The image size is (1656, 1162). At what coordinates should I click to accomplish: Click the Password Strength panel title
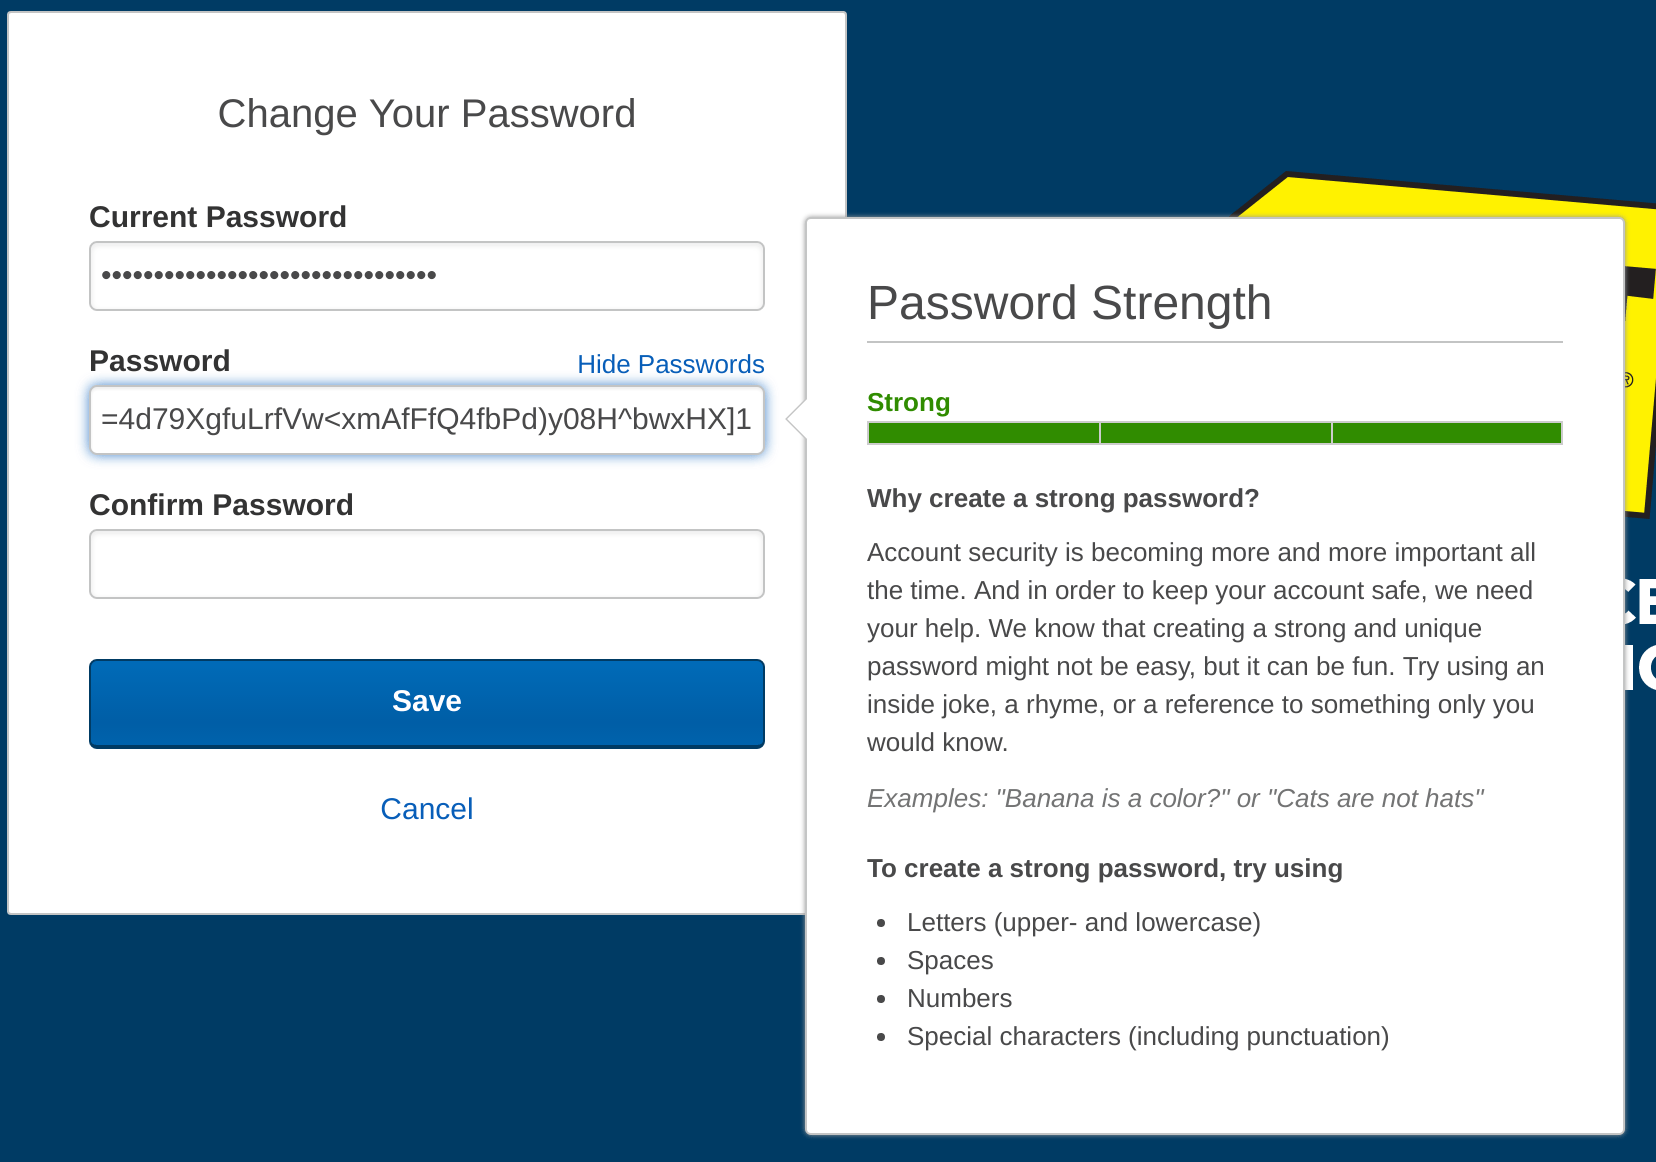[x=1069, y=303]
